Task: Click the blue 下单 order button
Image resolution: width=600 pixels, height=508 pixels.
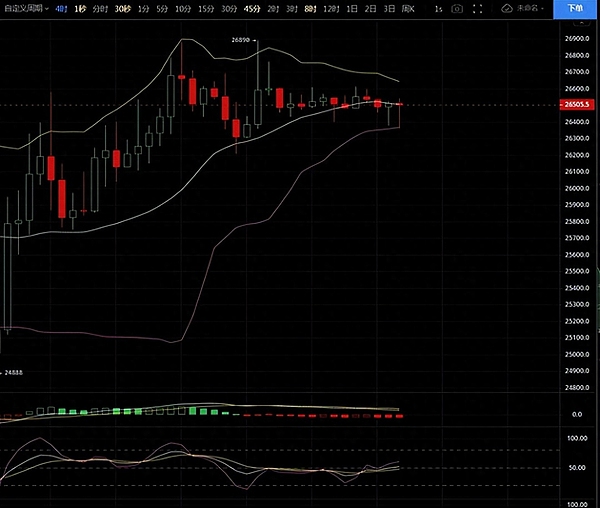Action: [573, 8]
